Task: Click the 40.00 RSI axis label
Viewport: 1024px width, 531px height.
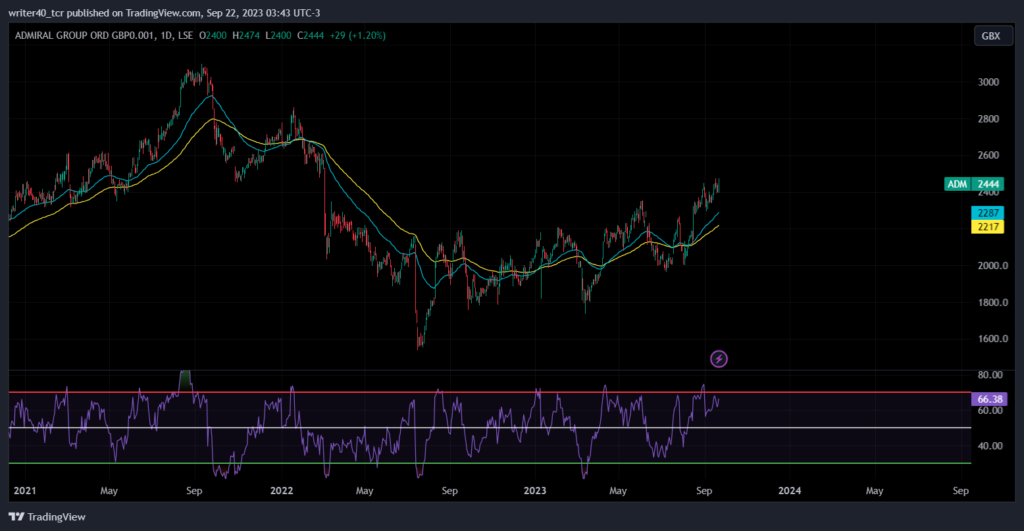Action: click(x=990, y=446)
